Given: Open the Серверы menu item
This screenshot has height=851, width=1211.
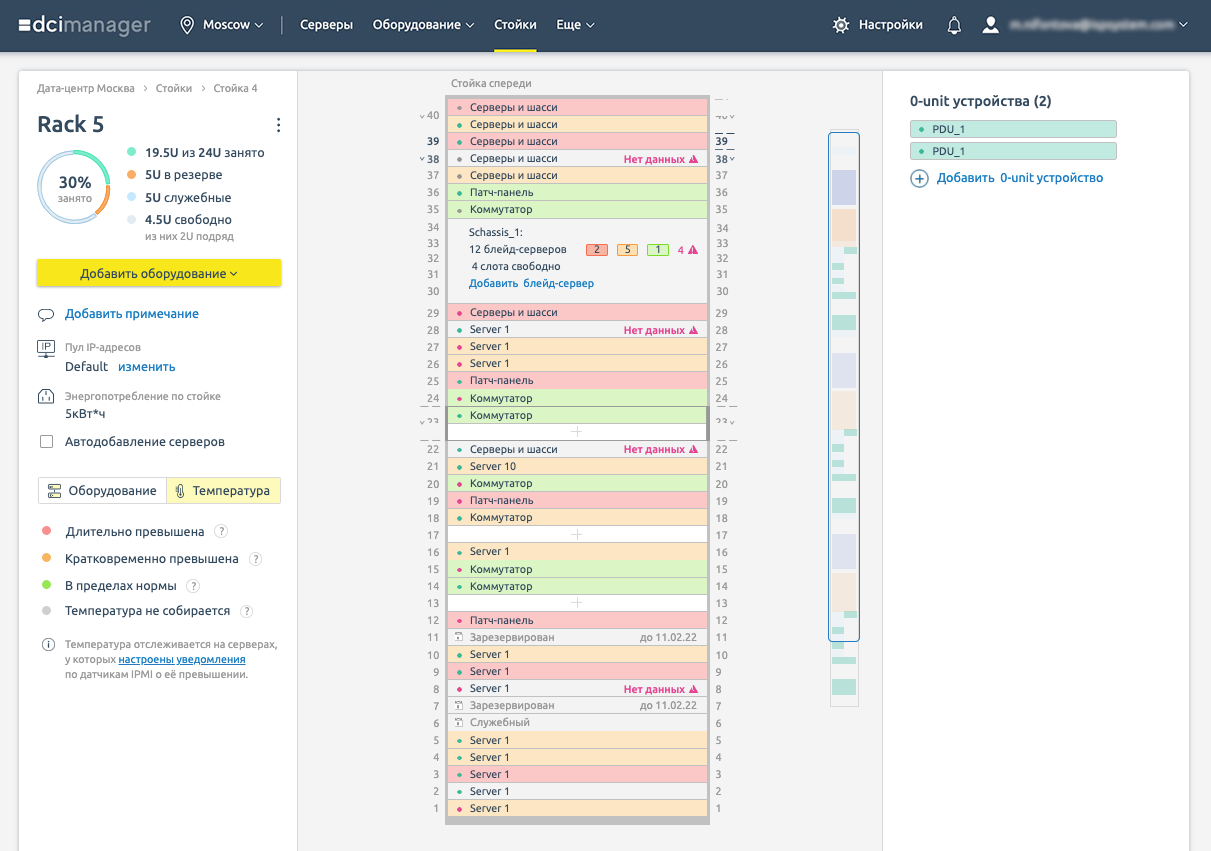Looking at the screenshot, I should tap(326, 25).
